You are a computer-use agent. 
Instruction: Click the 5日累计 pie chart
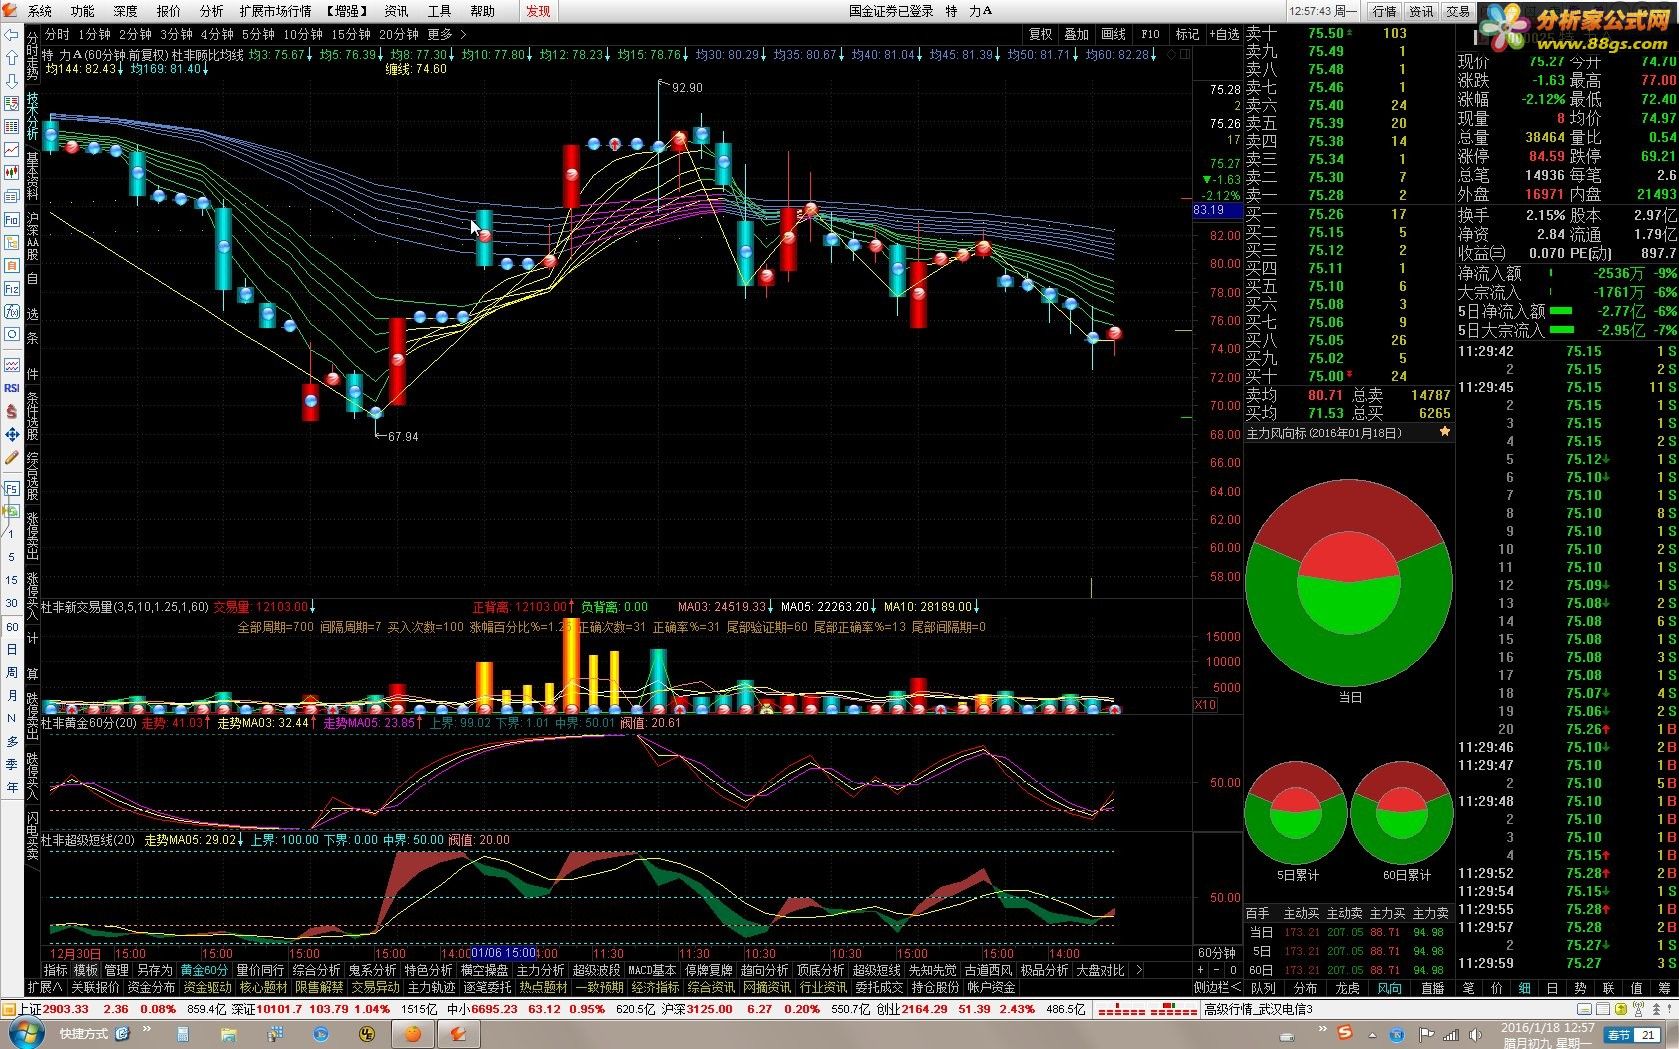click(1296, 812)
